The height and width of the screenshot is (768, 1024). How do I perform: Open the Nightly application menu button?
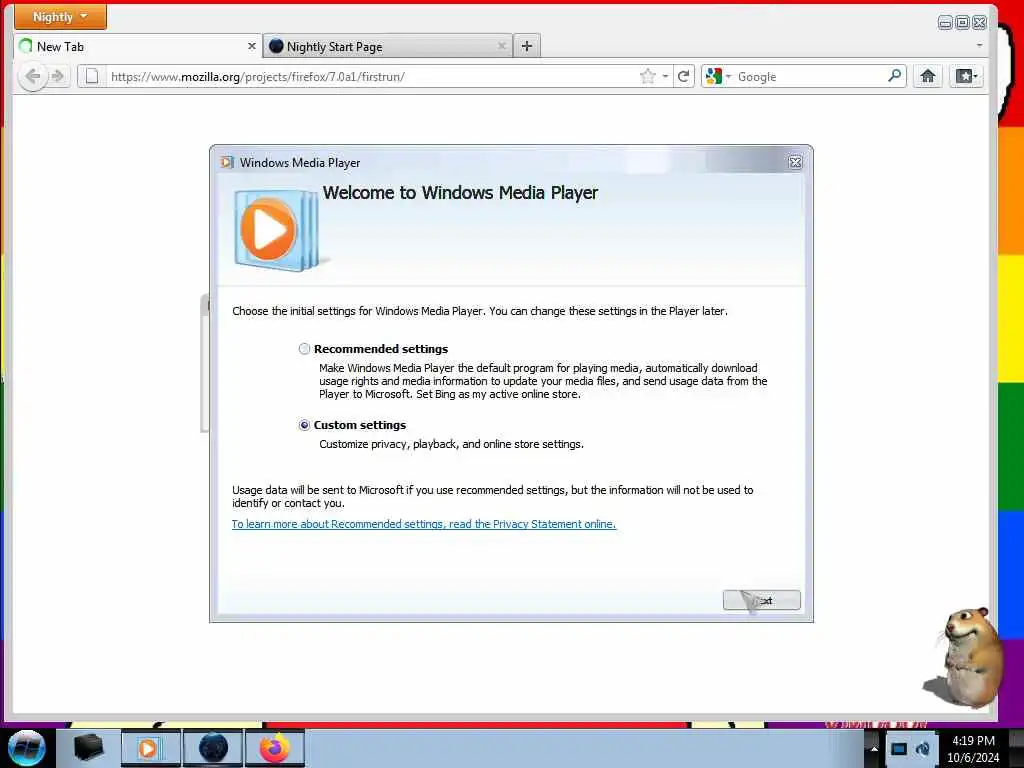(60, 16)
